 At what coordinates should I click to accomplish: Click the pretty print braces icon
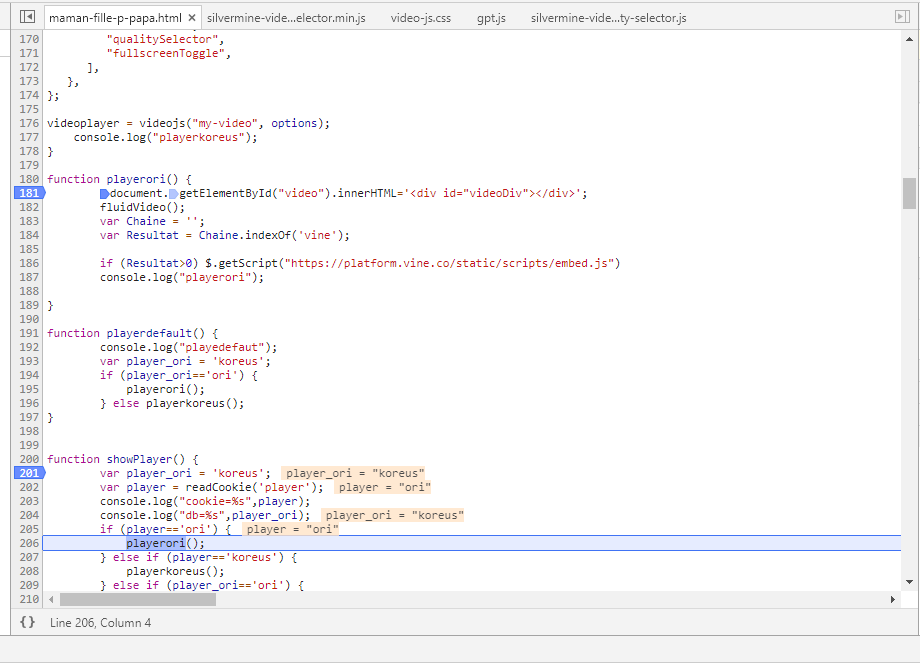coord(27,622)
